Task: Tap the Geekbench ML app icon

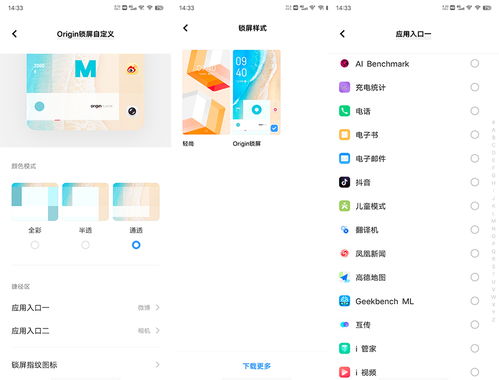Action: click(x=344, y=301)
